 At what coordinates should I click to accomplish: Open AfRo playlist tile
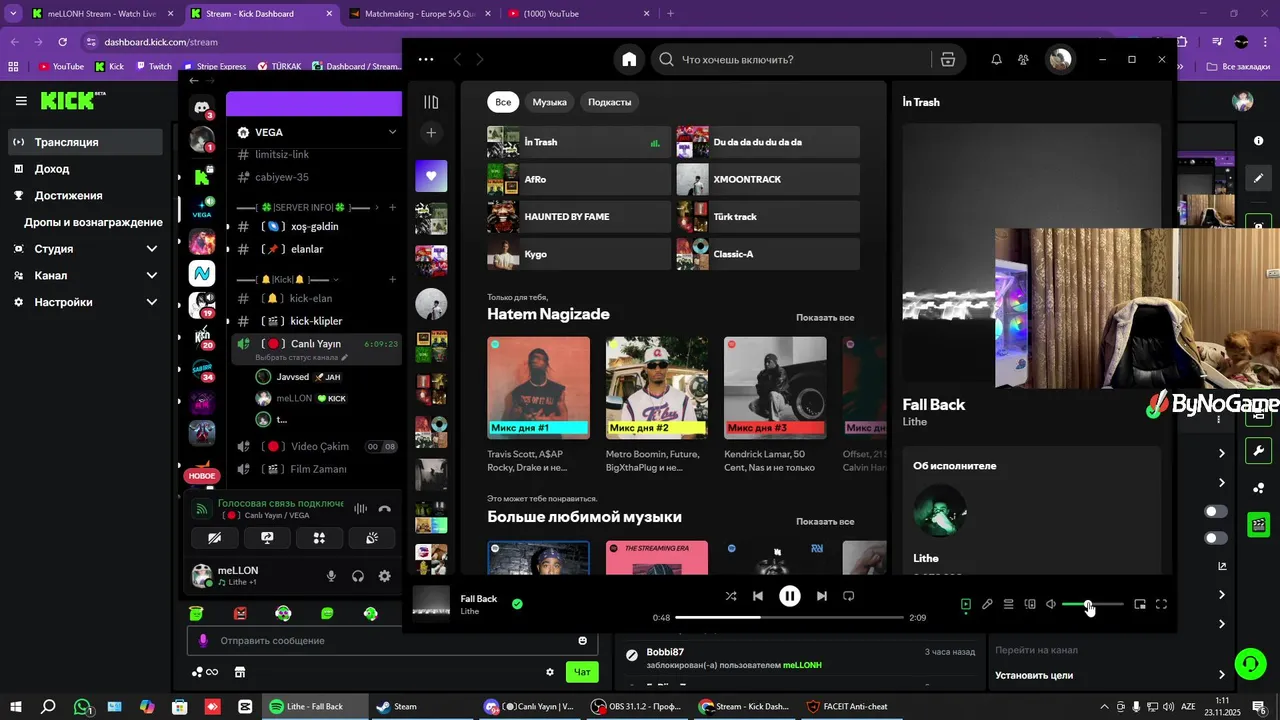click(579, 179)
